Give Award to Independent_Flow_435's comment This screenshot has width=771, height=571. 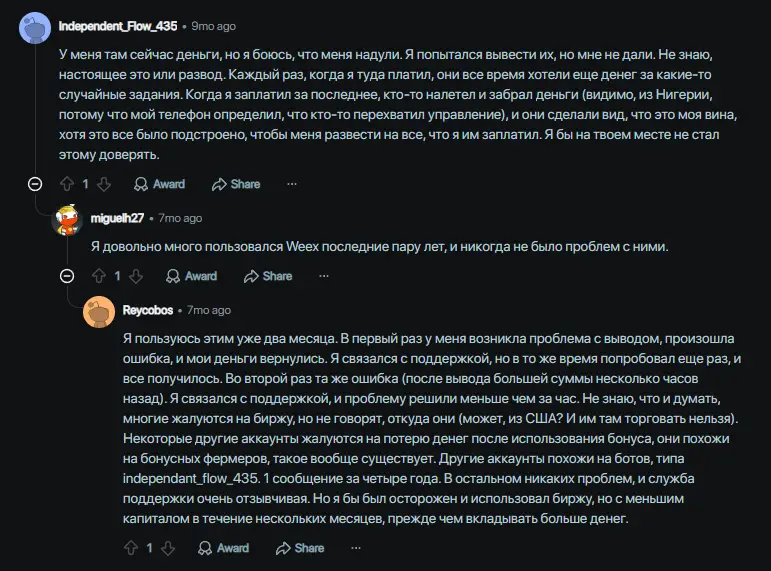(159, 184)
